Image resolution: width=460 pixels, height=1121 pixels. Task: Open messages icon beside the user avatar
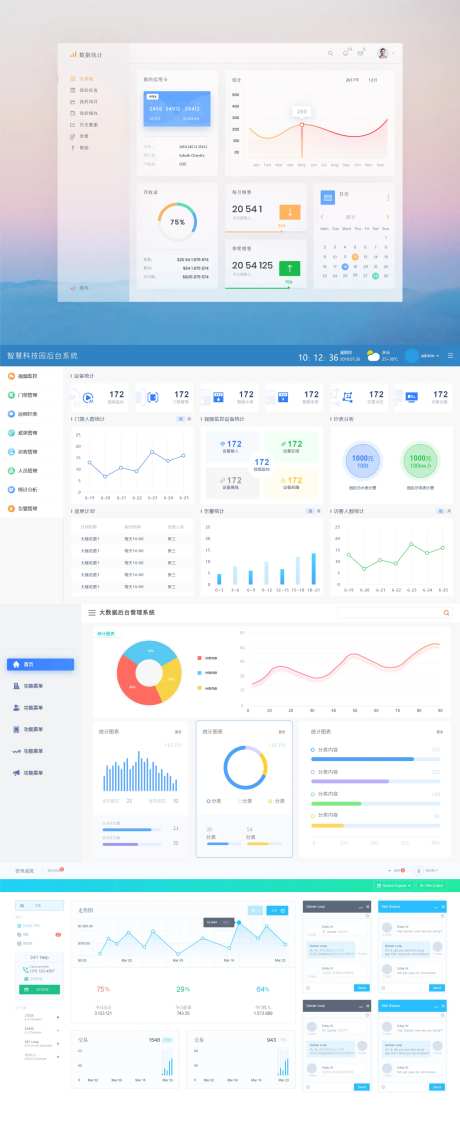point(361,54)
